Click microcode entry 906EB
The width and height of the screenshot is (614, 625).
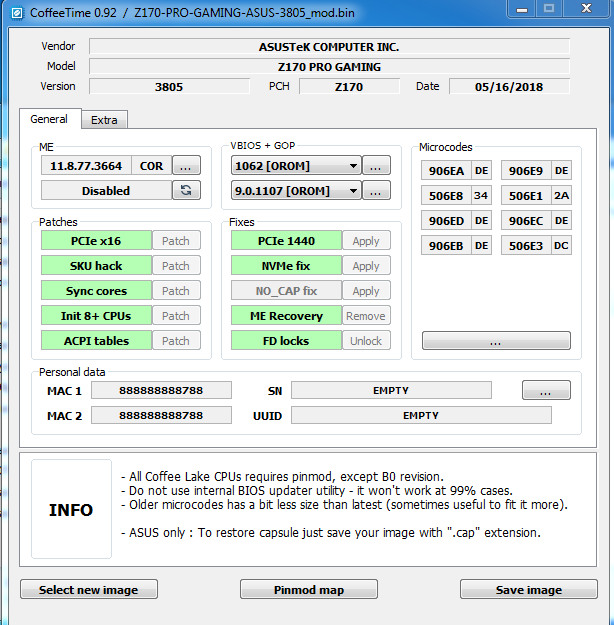pyautogui.click(x=446, y=246)
